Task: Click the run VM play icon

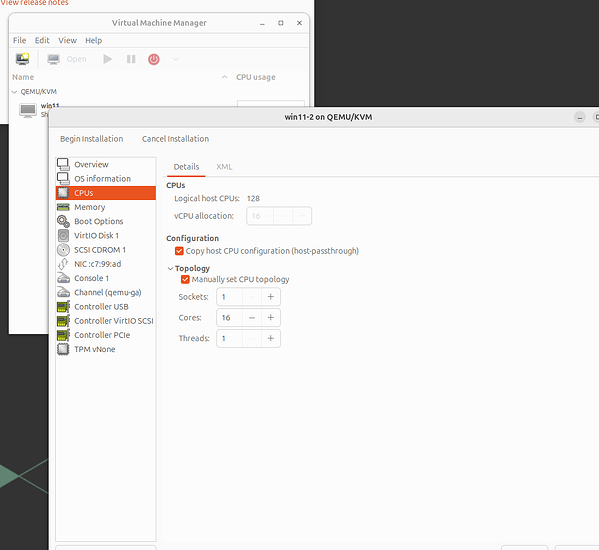Action: [108, 59]
